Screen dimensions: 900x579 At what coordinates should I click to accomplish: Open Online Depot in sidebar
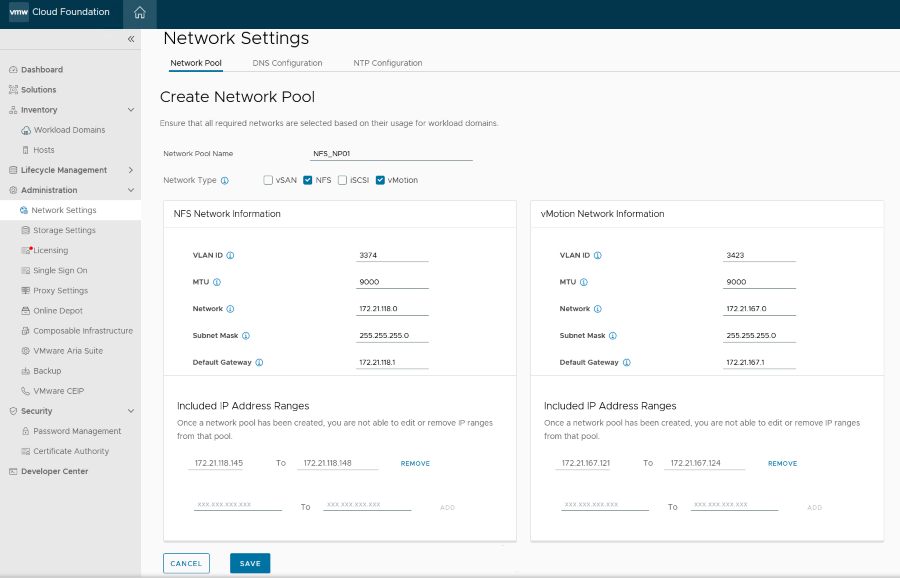point(58,311)
